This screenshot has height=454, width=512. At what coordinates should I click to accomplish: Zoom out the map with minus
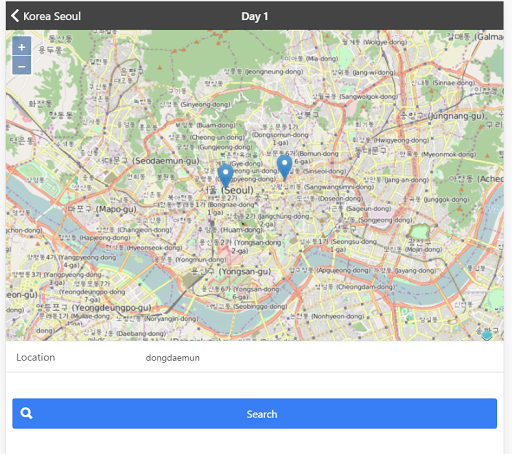22,66
